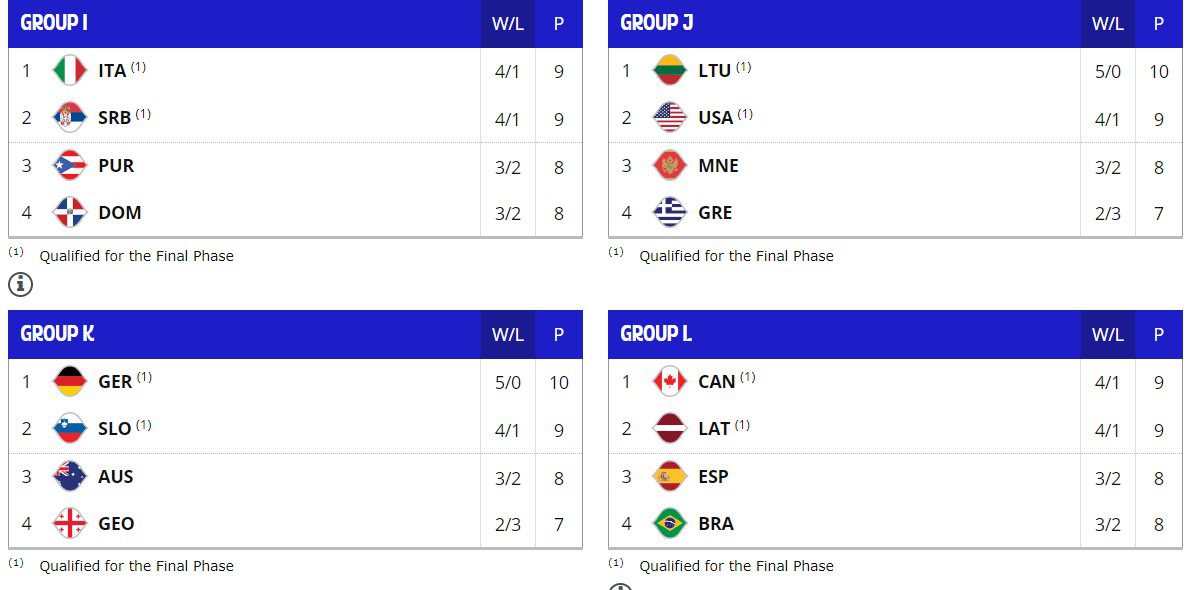The width and height of the screenshot is (1186, 590).
Task: Click the Canada flag icon
Action: (x=669, y=382)
